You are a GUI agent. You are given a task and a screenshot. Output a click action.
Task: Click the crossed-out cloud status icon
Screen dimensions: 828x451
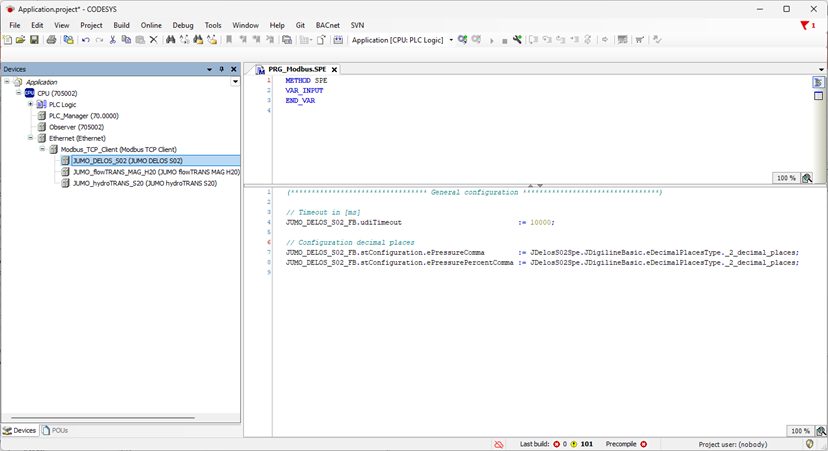pyautogui.click(x=498, y=444)
